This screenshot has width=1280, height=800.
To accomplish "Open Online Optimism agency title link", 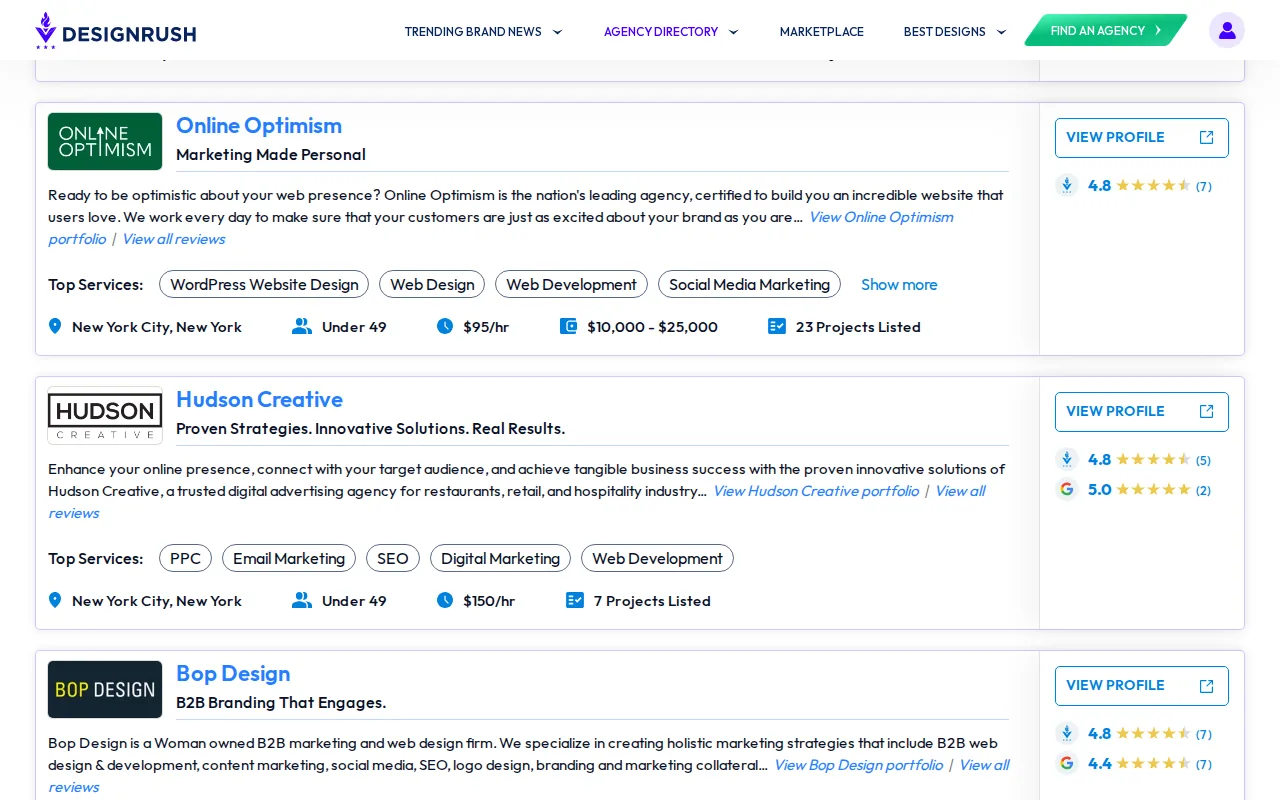I will tap(259, 125).
